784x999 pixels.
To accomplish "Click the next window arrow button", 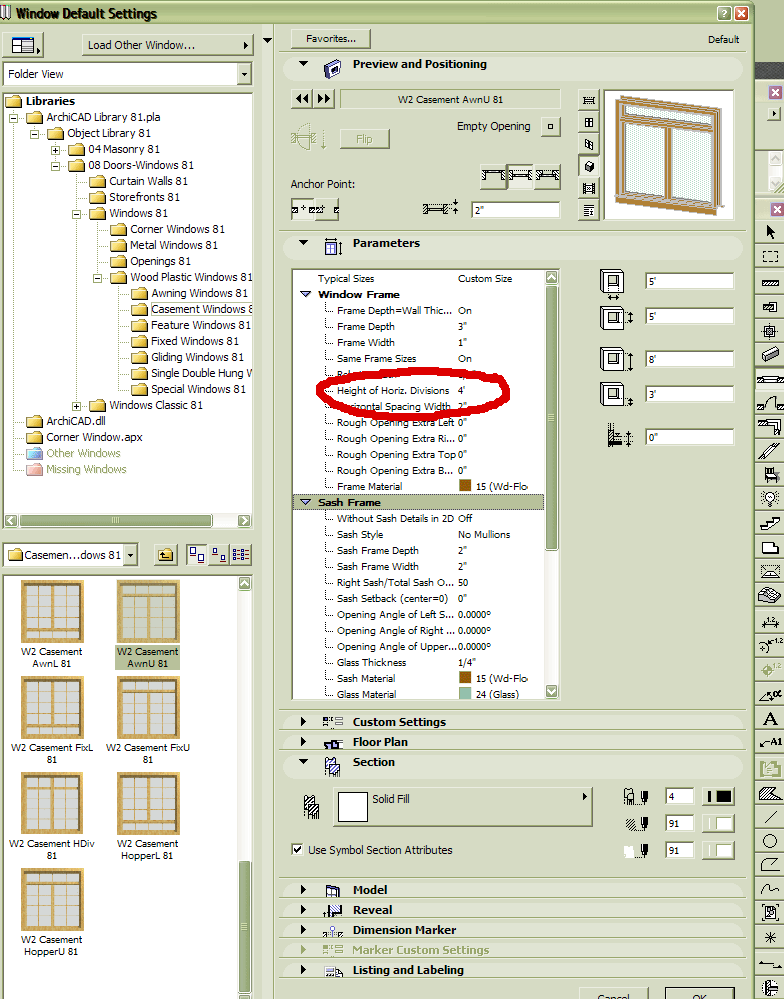I will click(x=324, y=99).
